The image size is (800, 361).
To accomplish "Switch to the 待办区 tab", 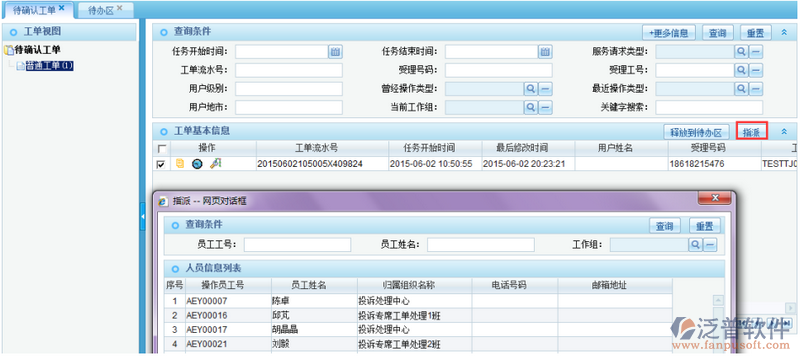I will tap(106, 10).
